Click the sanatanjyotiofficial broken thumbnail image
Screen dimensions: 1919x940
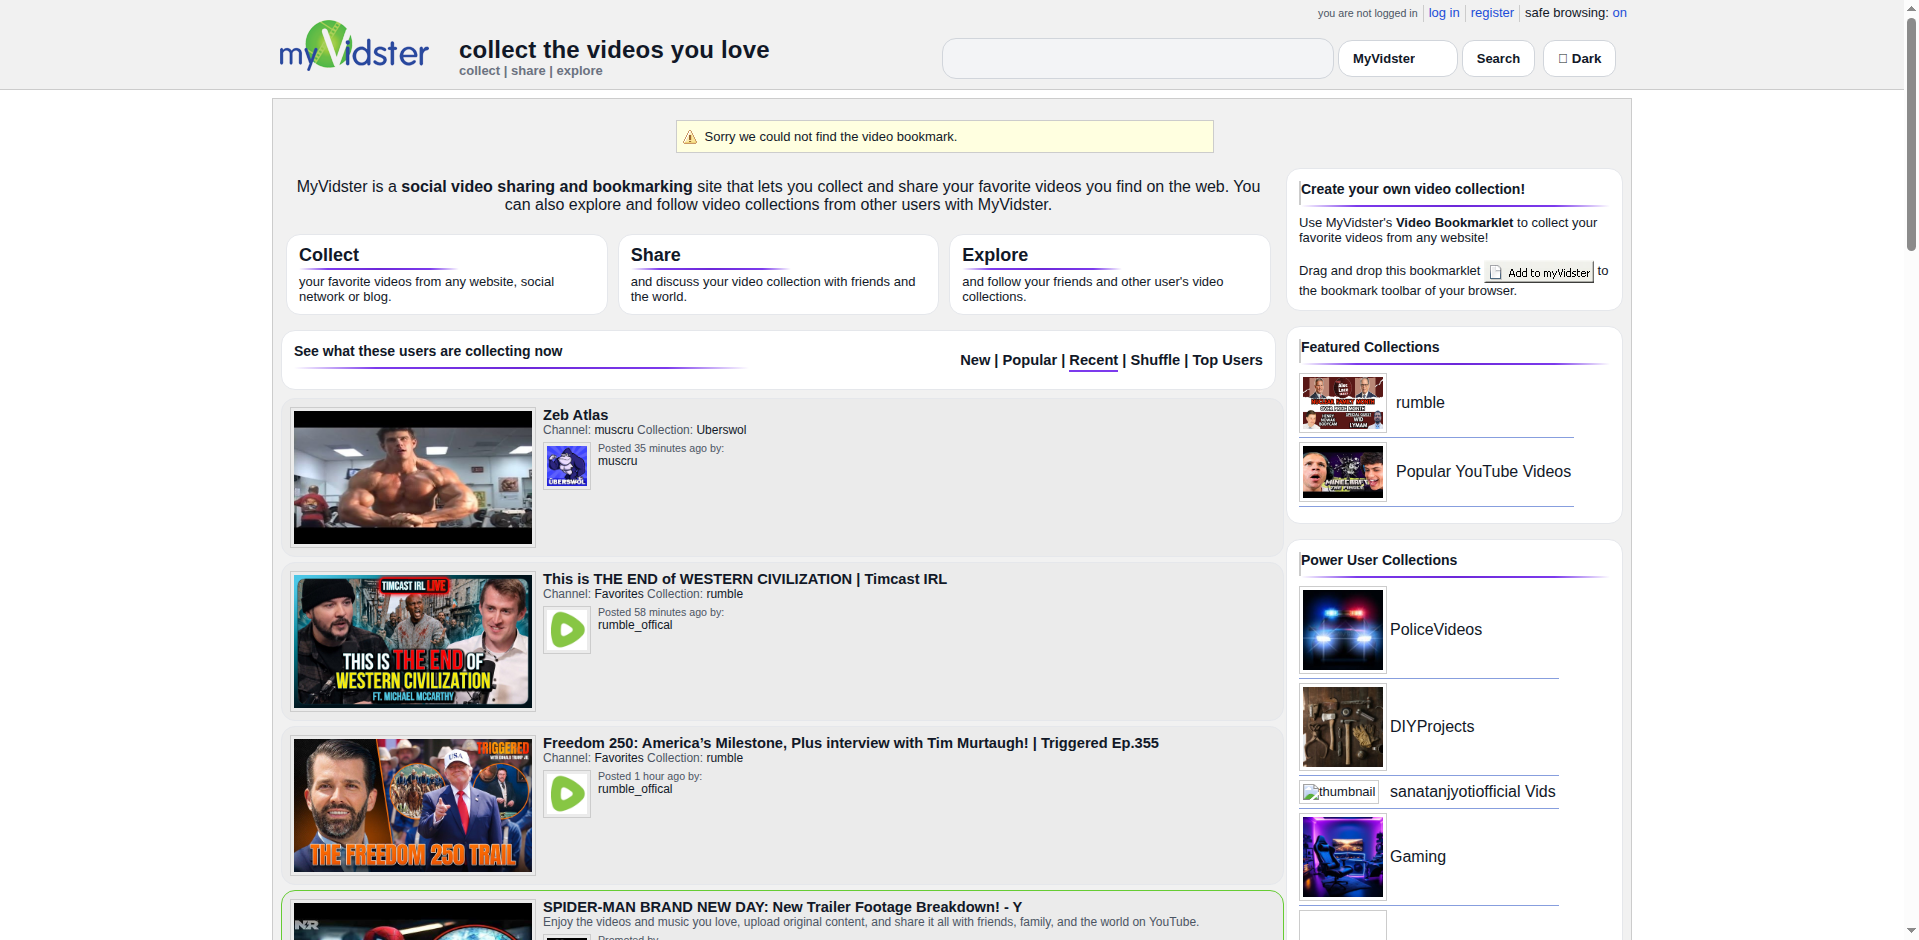[1339, 792]
